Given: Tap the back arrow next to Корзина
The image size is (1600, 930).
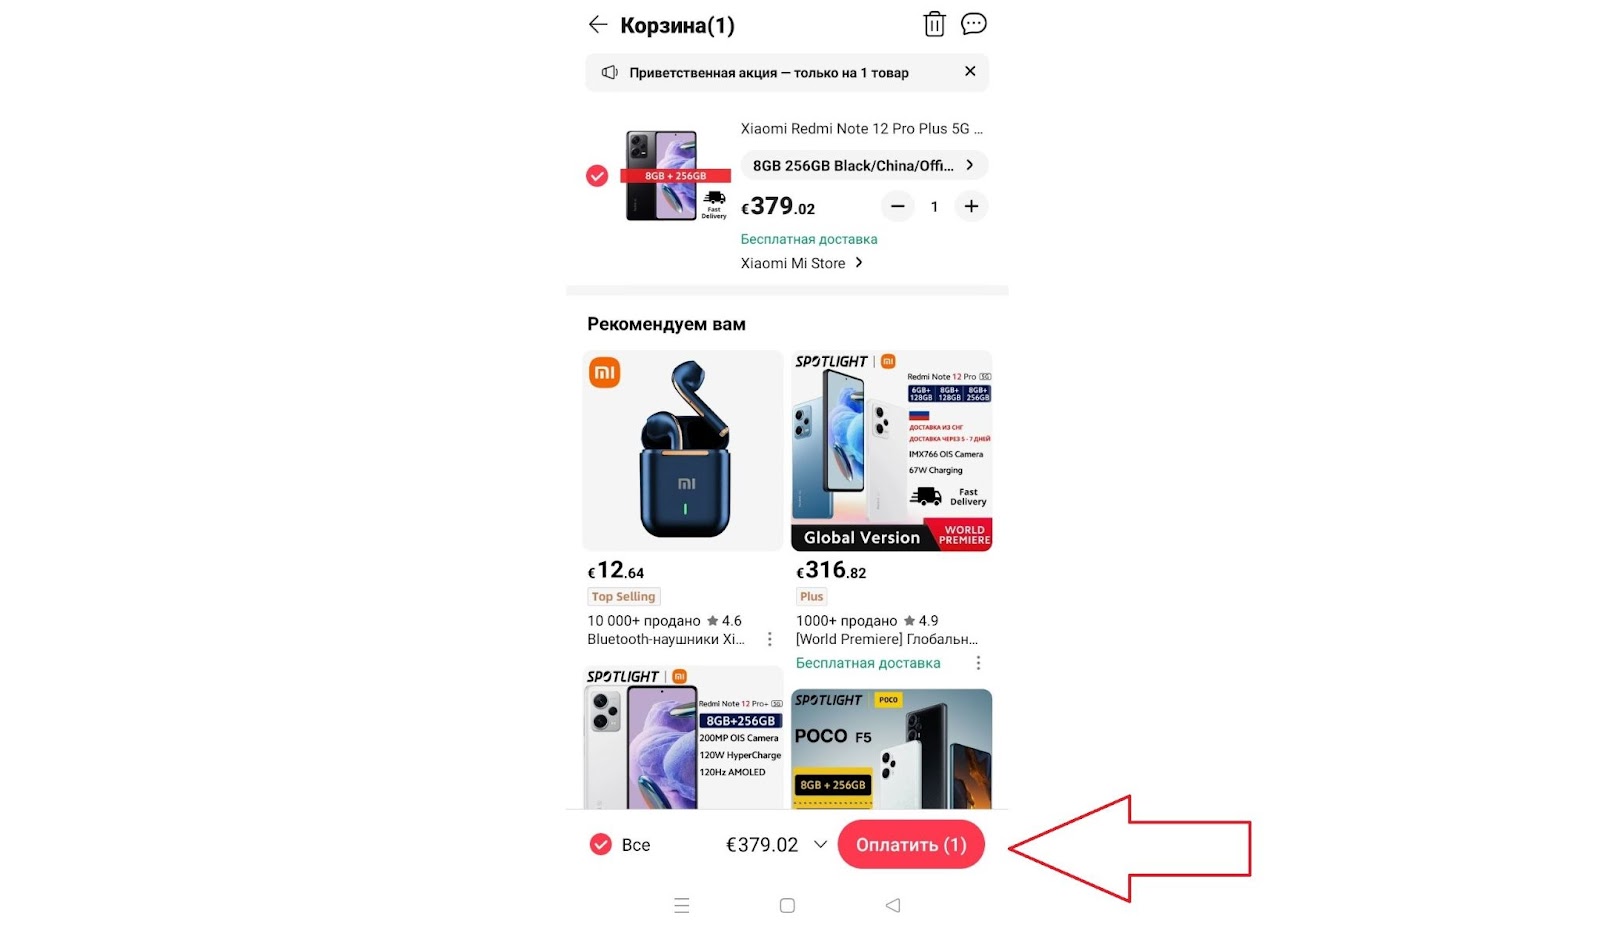Looking at the screenshot, I should point(598,25).
